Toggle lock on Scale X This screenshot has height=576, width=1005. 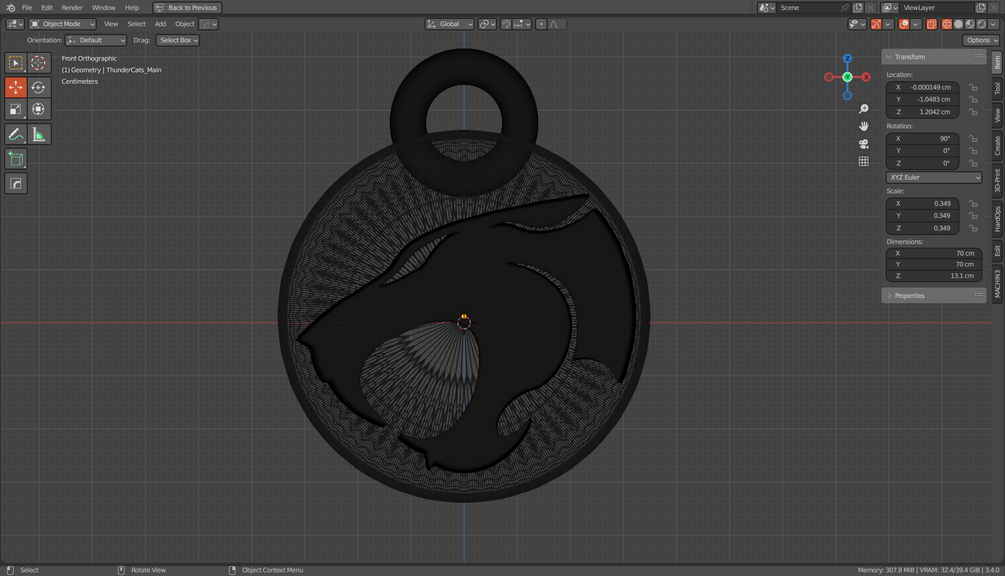click(973, 203)
